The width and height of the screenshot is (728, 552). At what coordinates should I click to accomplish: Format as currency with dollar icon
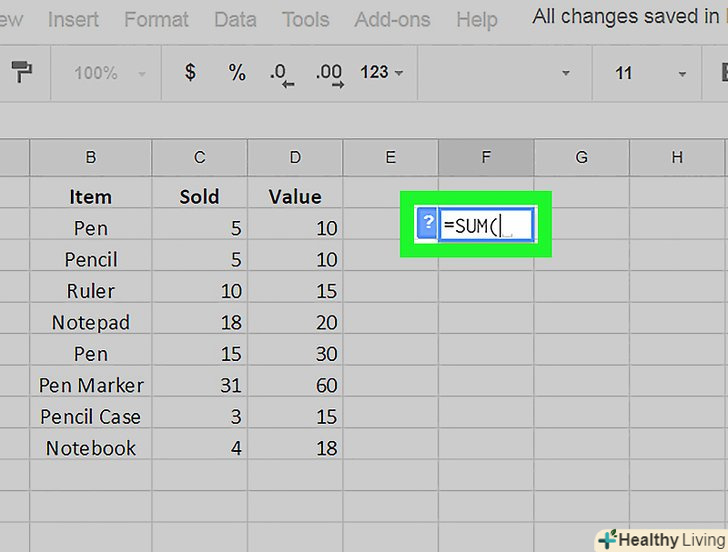point(190,73)
